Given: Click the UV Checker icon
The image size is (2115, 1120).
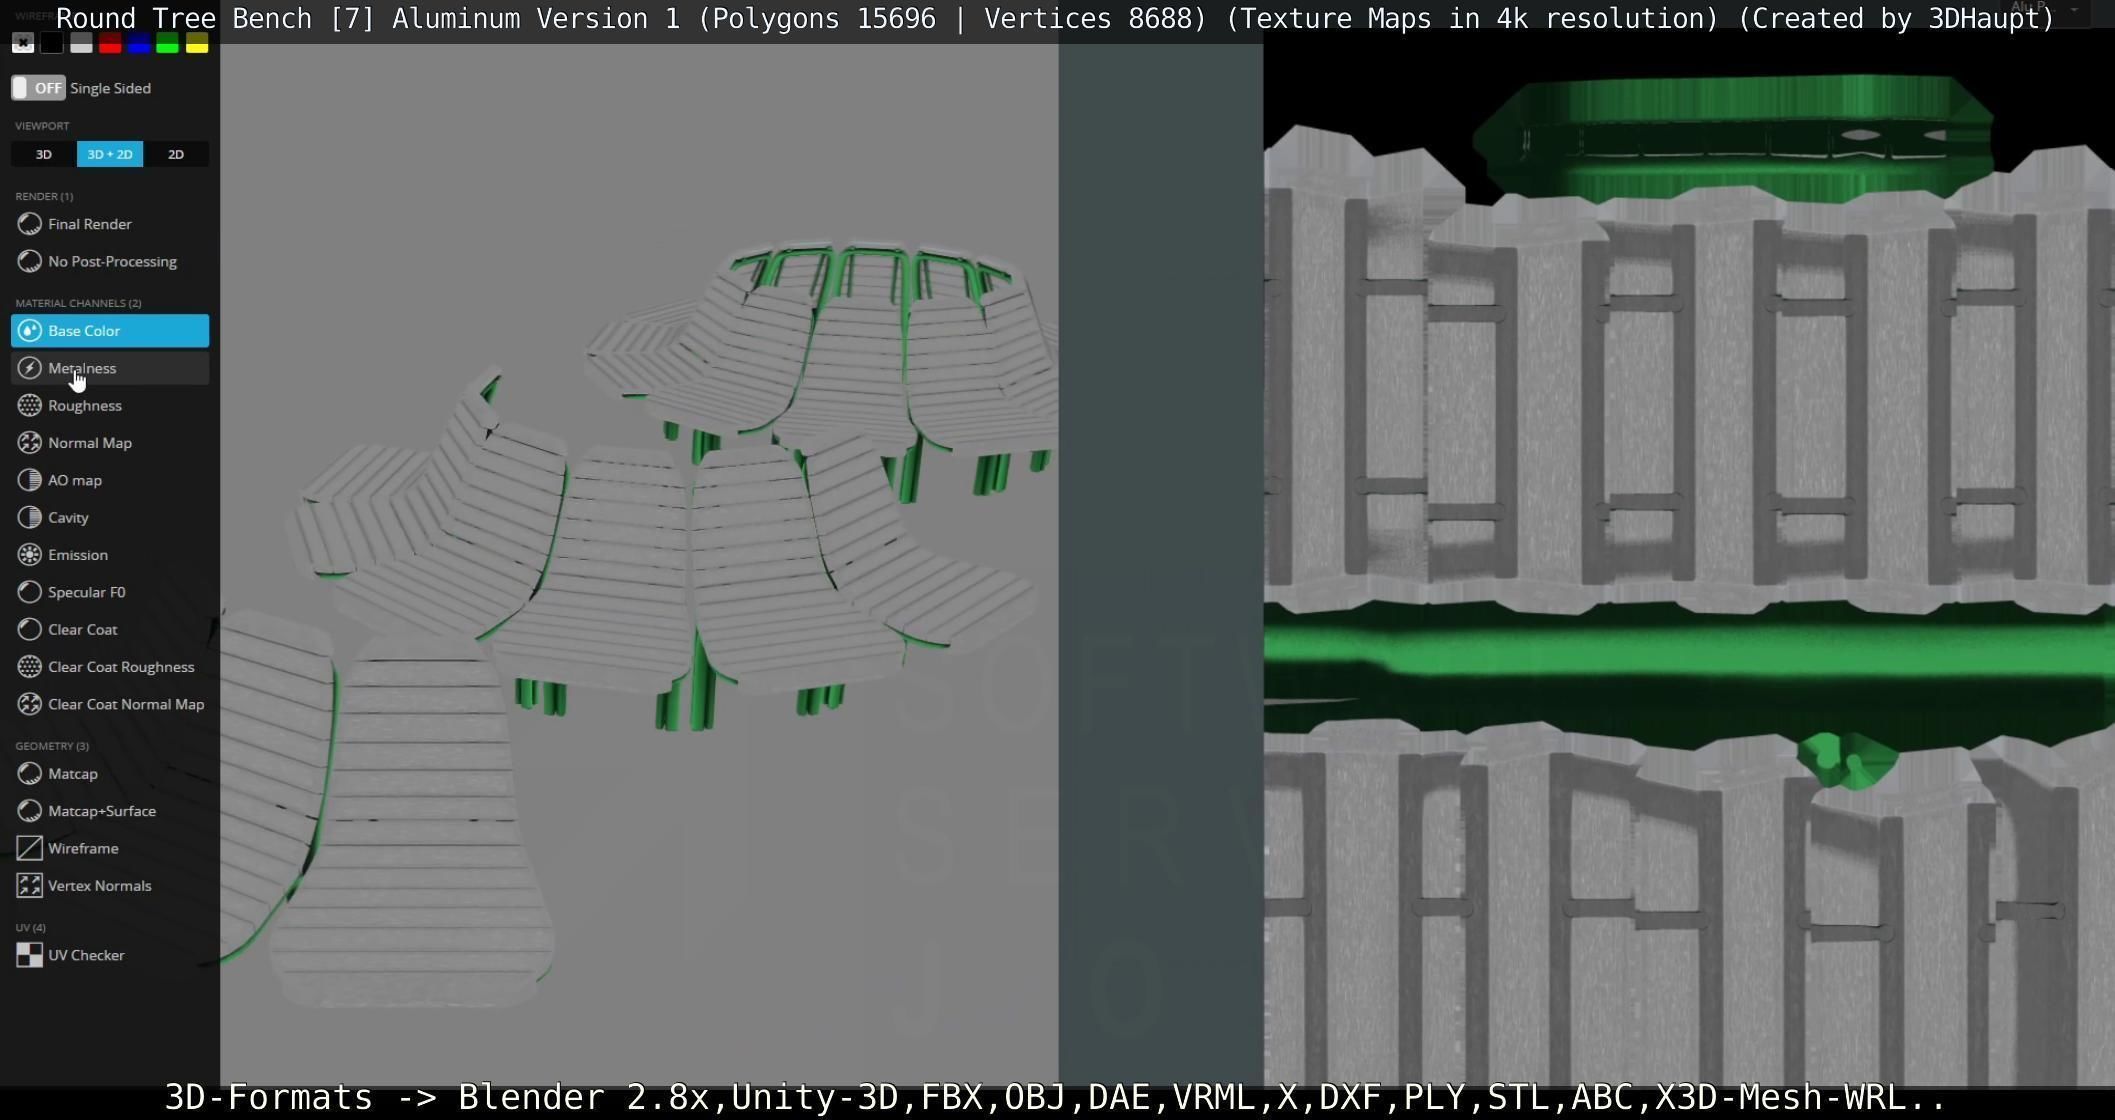Looking at the screenshot, I should (30, 955).
